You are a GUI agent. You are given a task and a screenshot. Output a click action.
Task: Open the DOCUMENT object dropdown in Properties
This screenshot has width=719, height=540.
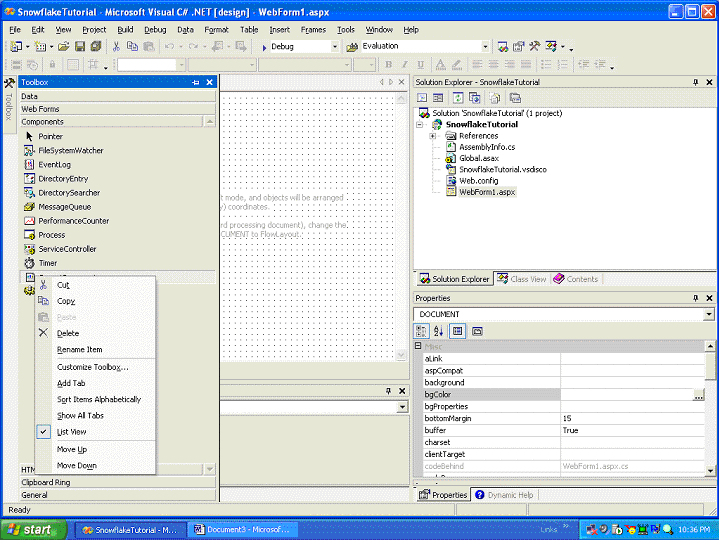709,314
